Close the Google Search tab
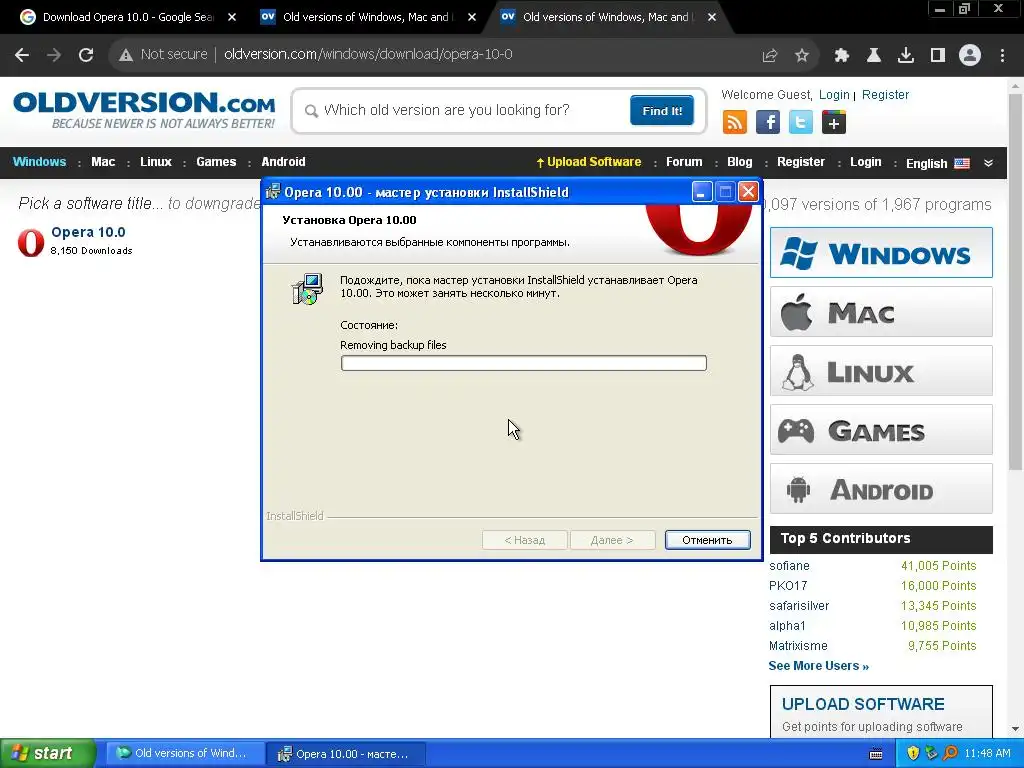The height and width of the screenshot is (768, 1024). tap(232, 18)
